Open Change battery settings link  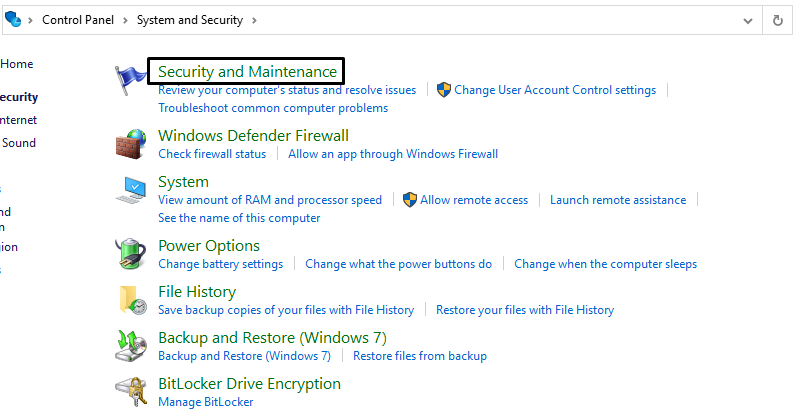pos(220,264)
